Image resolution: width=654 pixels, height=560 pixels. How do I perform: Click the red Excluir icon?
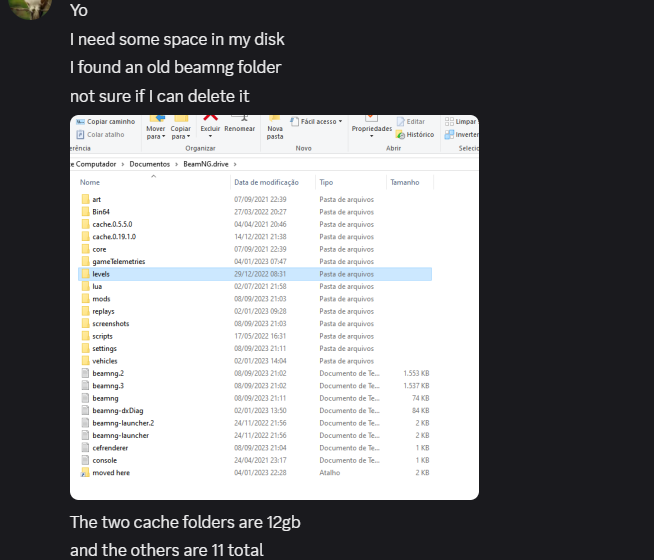click(210, 118)
